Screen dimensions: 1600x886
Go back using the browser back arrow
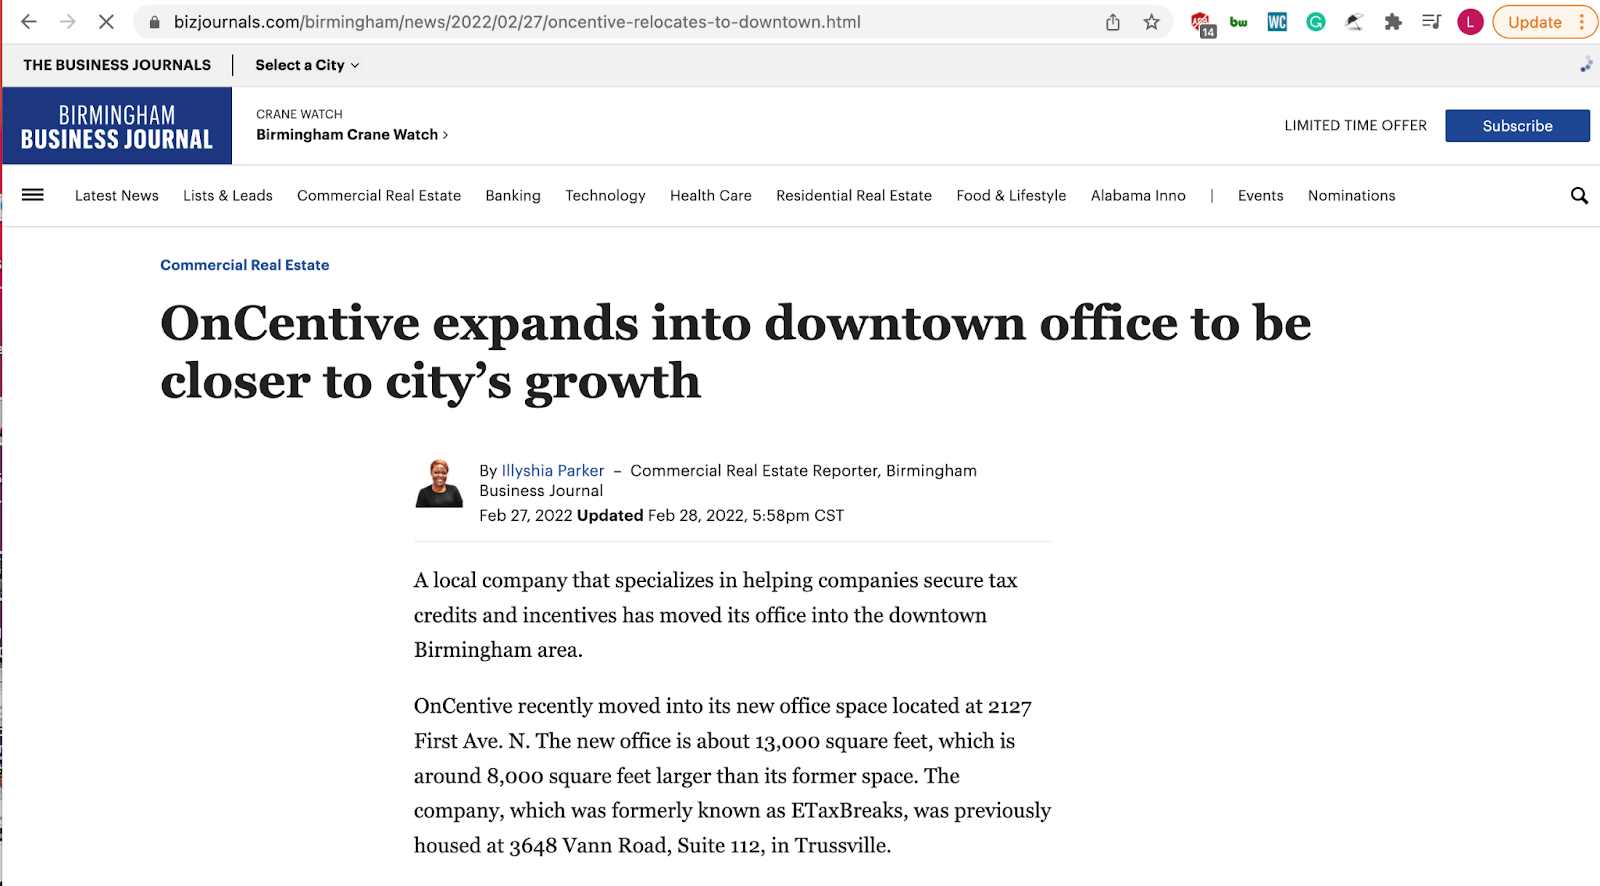point(29,22)
